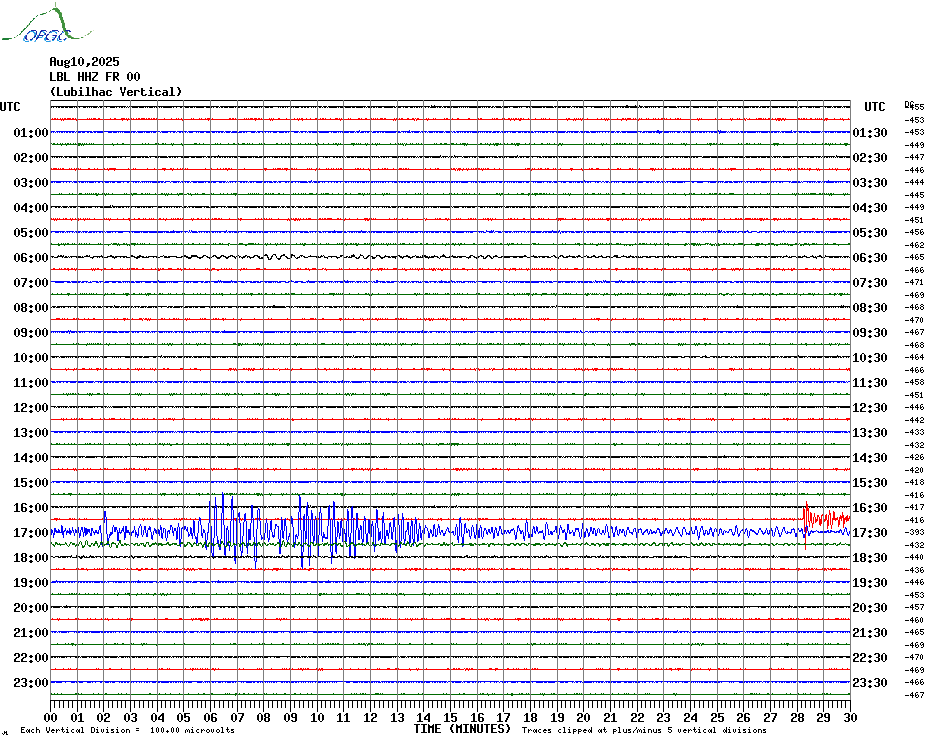
Task: Click the 18:00 hour label
Action: tap(31, 558)
